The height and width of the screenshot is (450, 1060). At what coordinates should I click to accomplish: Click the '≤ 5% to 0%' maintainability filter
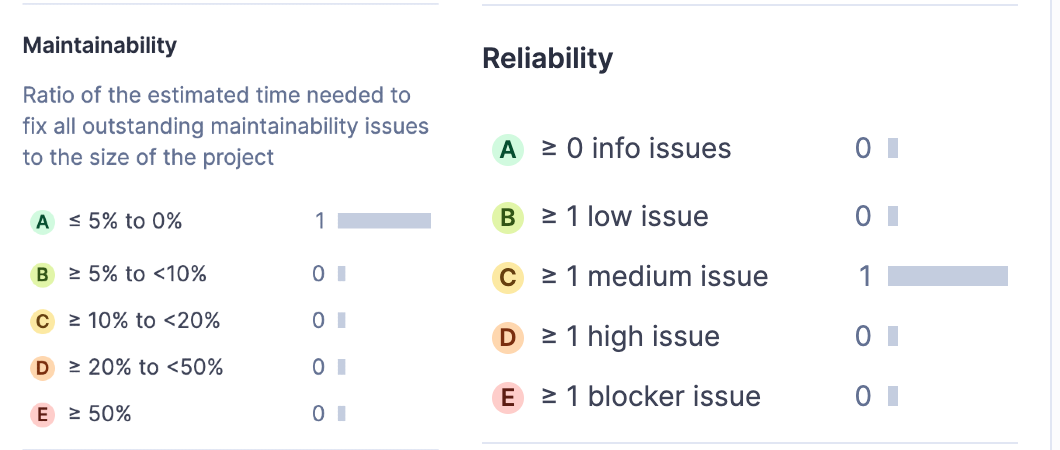coord(125,222)
